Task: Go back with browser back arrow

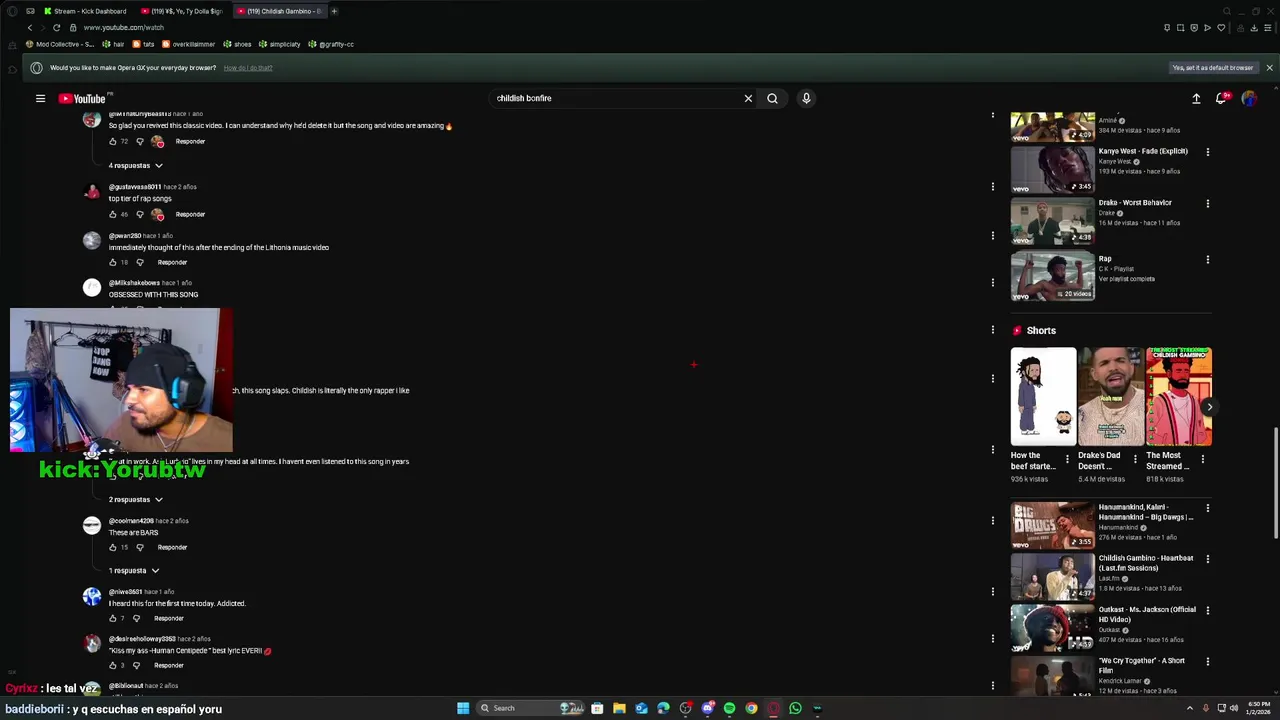Action: (x=30, y=27)
